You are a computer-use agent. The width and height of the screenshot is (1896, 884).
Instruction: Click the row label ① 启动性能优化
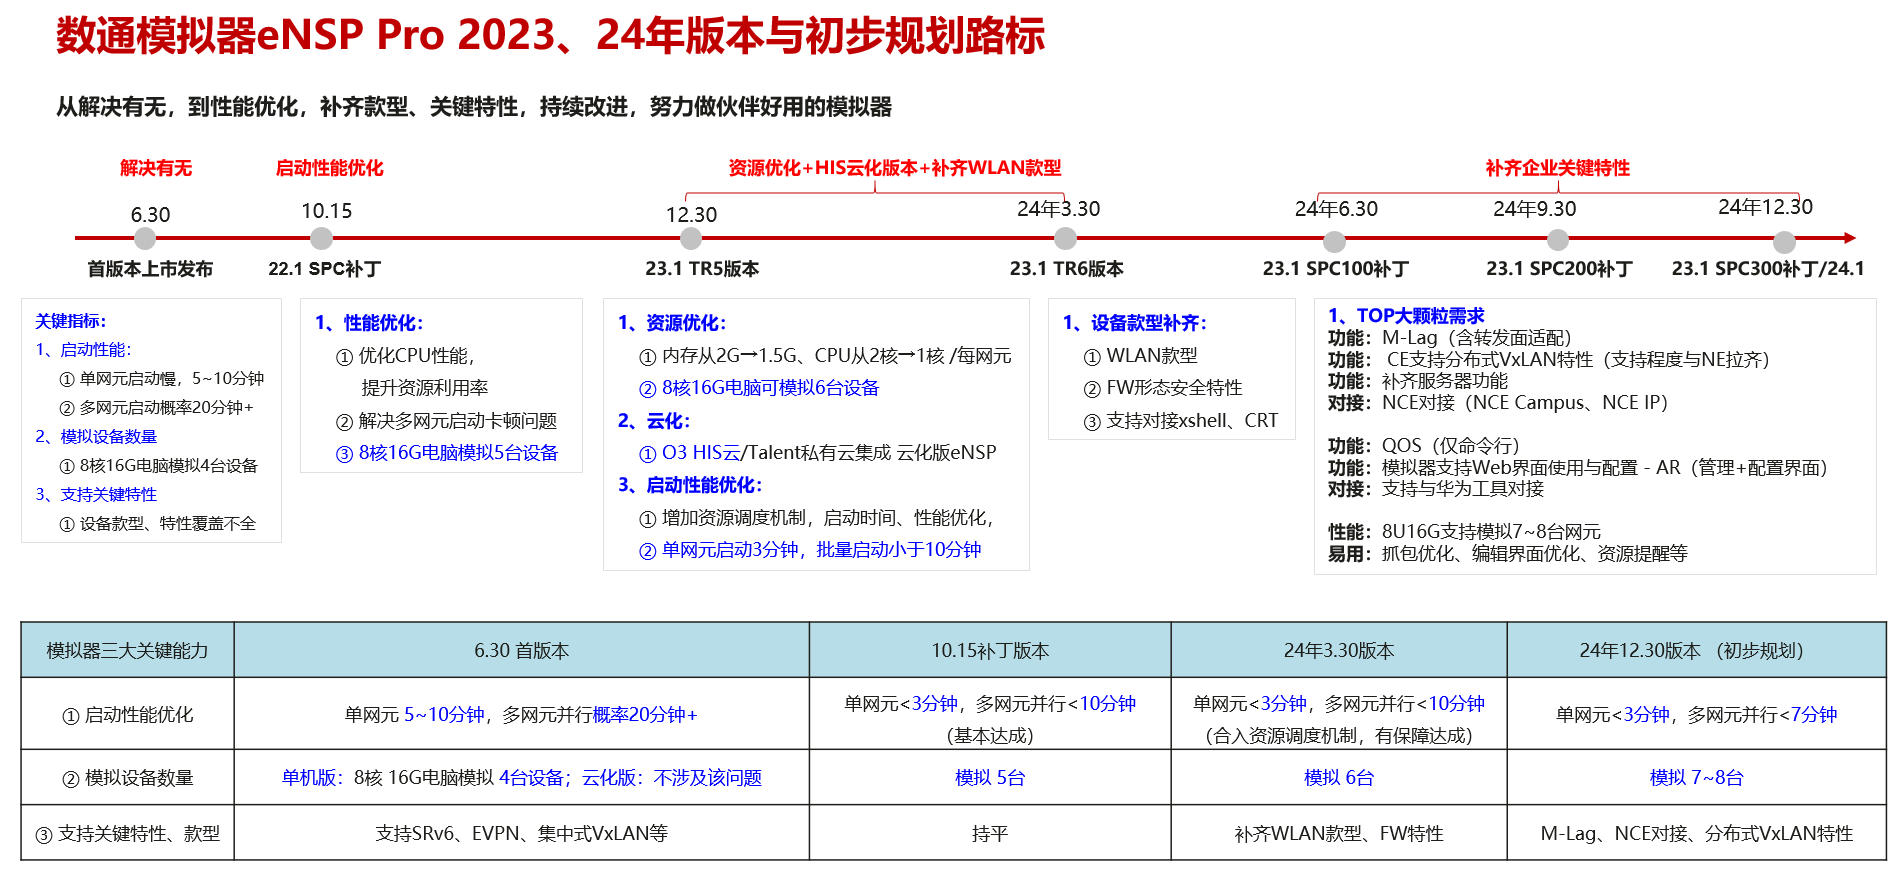coord(127,715)
